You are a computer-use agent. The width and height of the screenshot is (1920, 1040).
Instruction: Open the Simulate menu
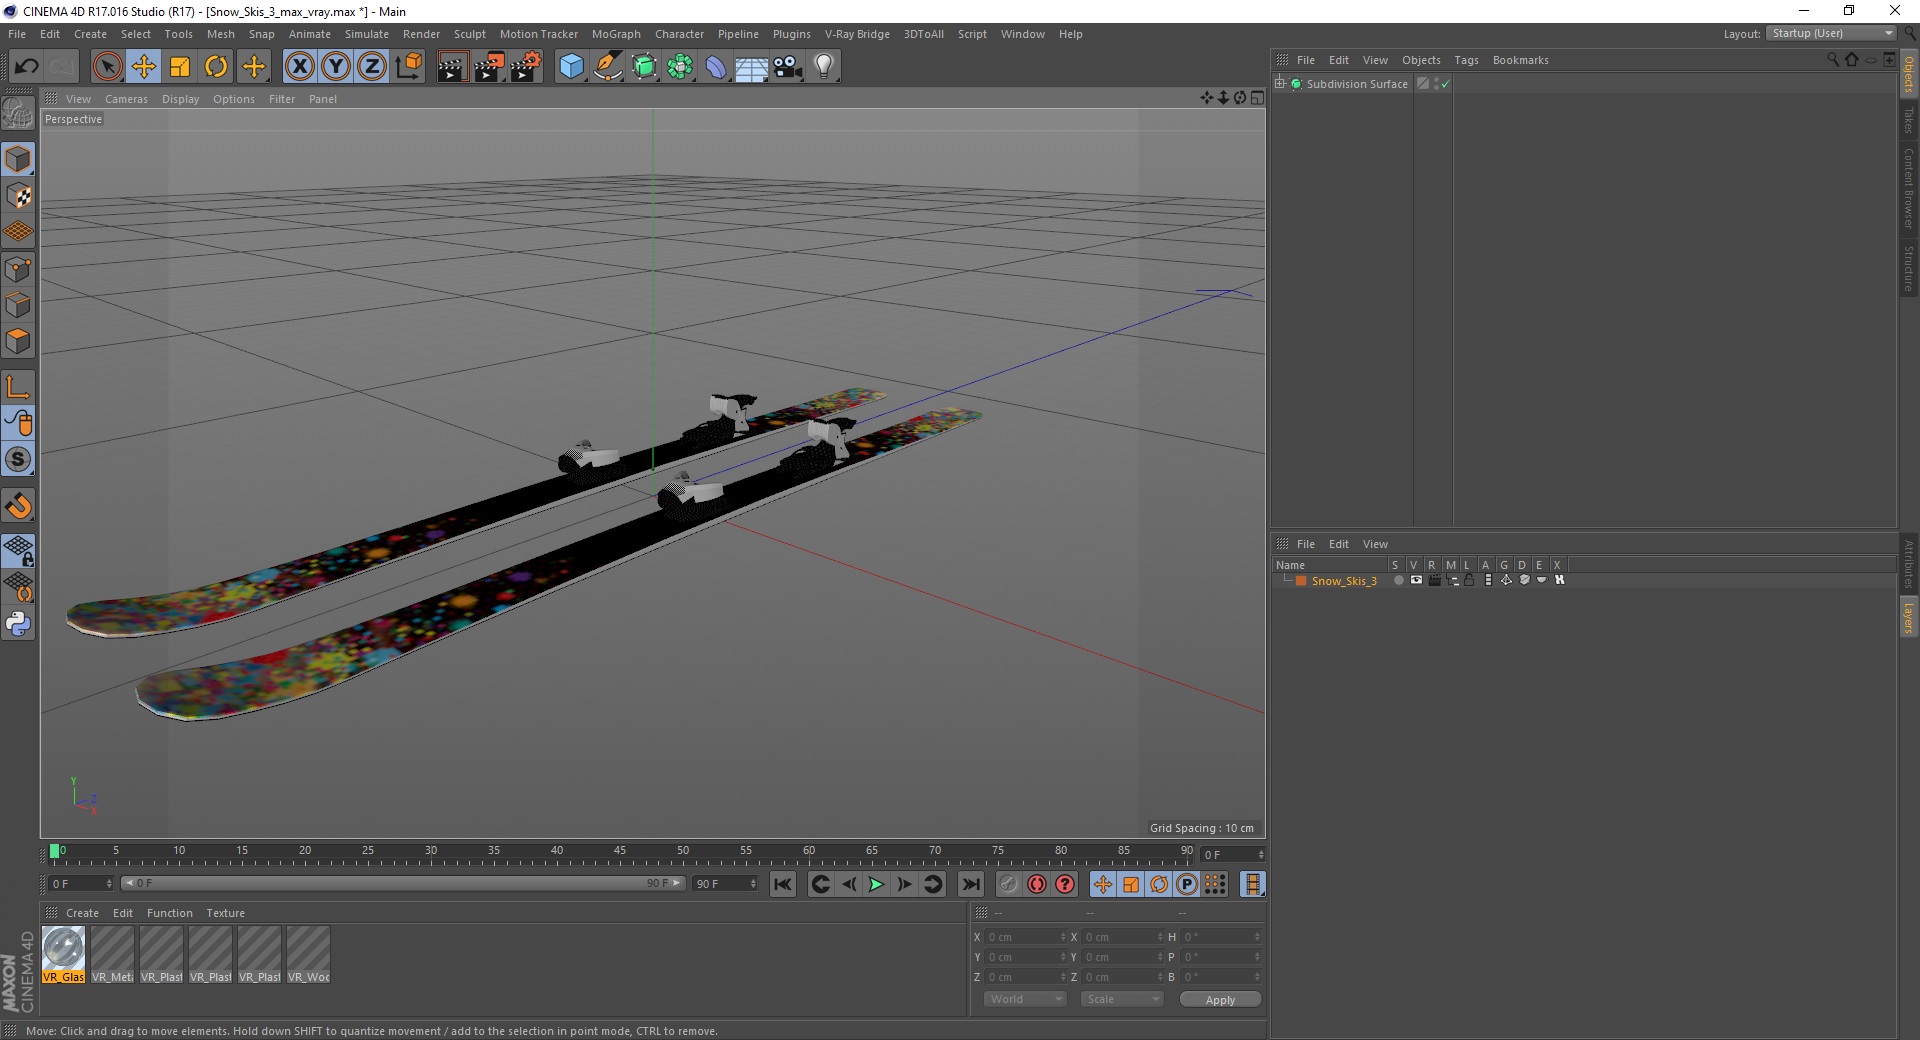pyautogui.click(x=367, y=34)
